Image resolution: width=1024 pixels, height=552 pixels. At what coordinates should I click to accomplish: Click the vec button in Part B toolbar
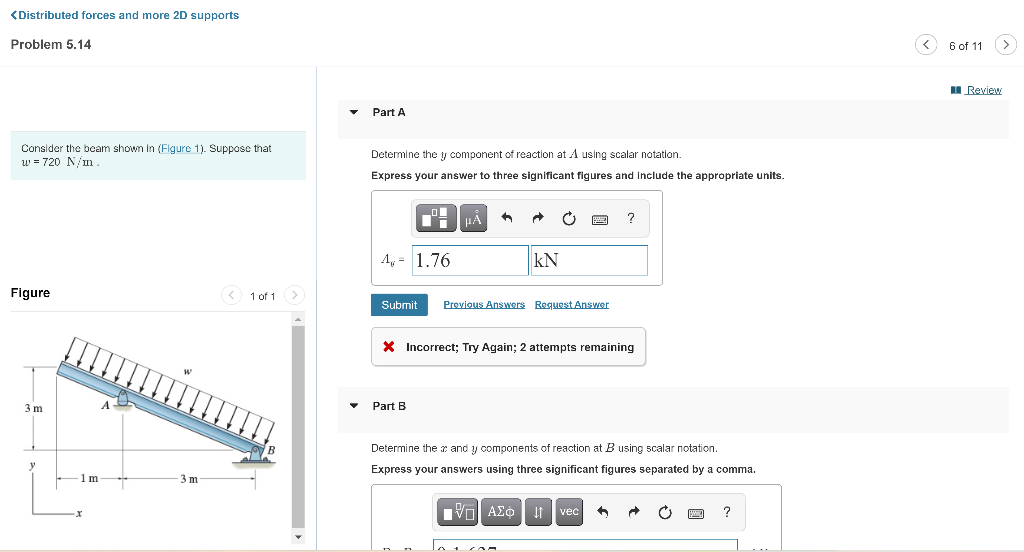569,511
